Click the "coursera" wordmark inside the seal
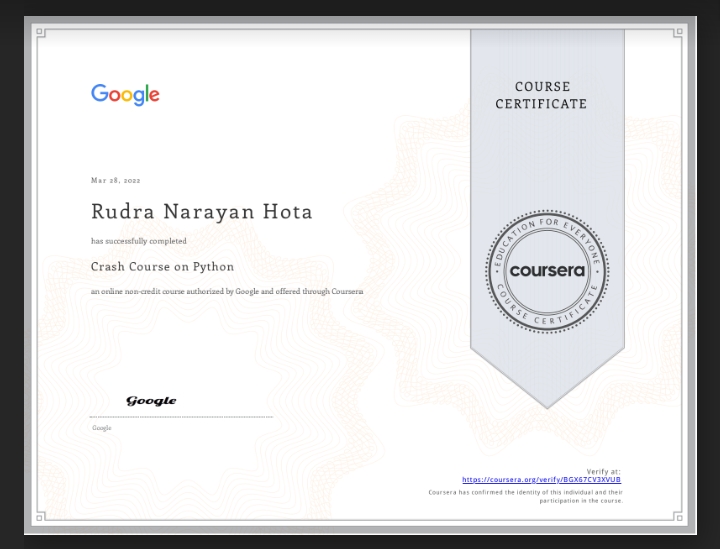 pos(547,271)
